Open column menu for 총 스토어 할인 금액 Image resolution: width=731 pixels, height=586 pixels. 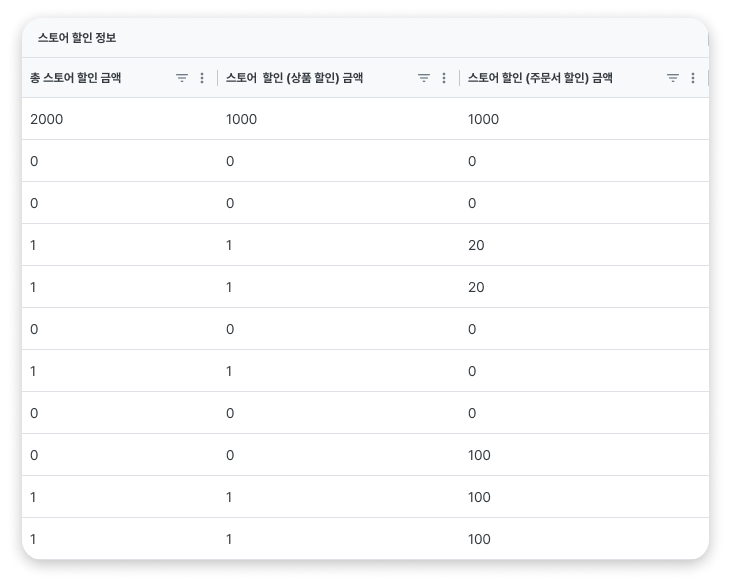click(202, 78)
